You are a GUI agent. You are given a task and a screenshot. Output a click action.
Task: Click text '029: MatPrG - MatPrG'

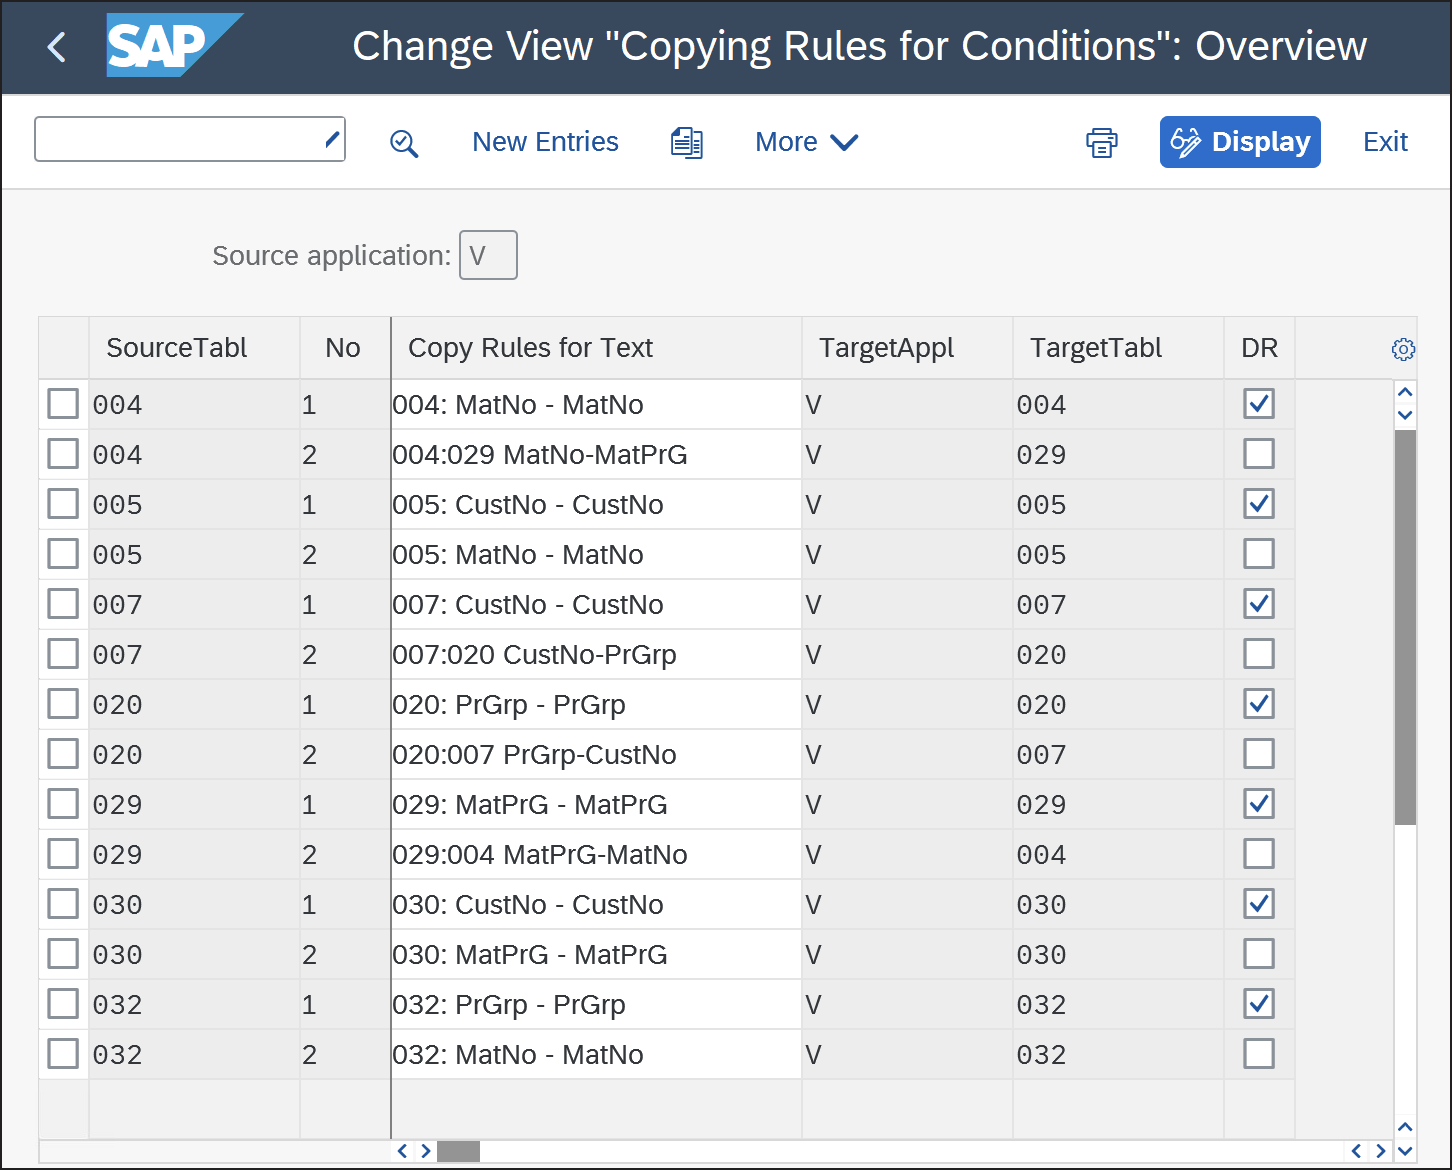[x=530, y=804]
